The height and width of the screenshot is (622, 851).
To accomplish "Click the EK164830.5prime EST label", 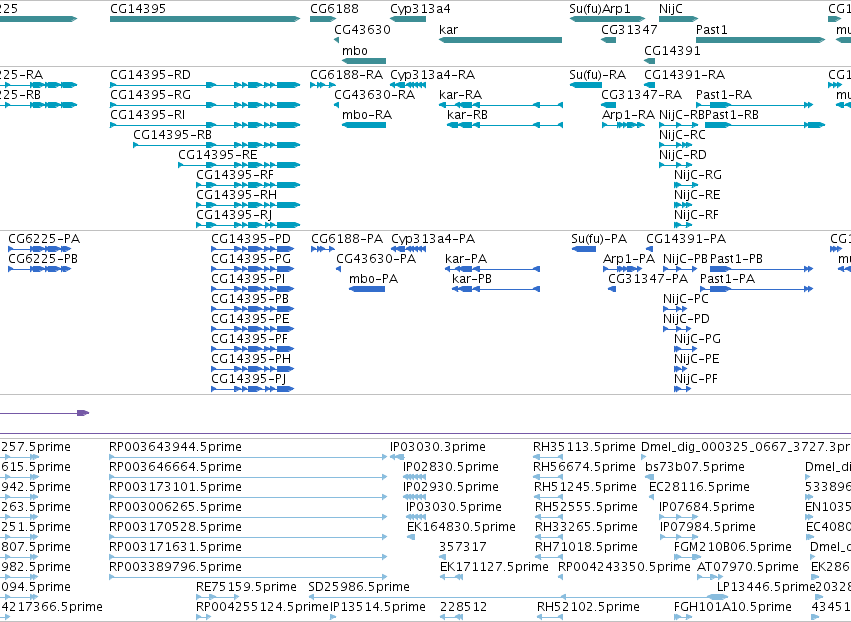I will pos(461,526).
